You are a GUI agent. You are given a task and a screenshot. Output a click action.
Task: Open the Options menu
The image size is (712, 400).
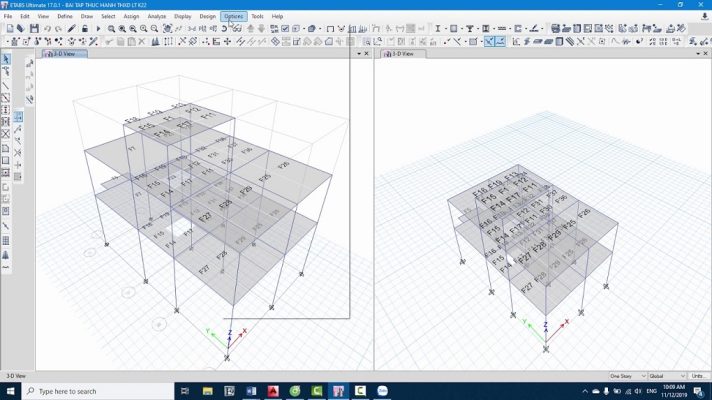tap(233, 17)
